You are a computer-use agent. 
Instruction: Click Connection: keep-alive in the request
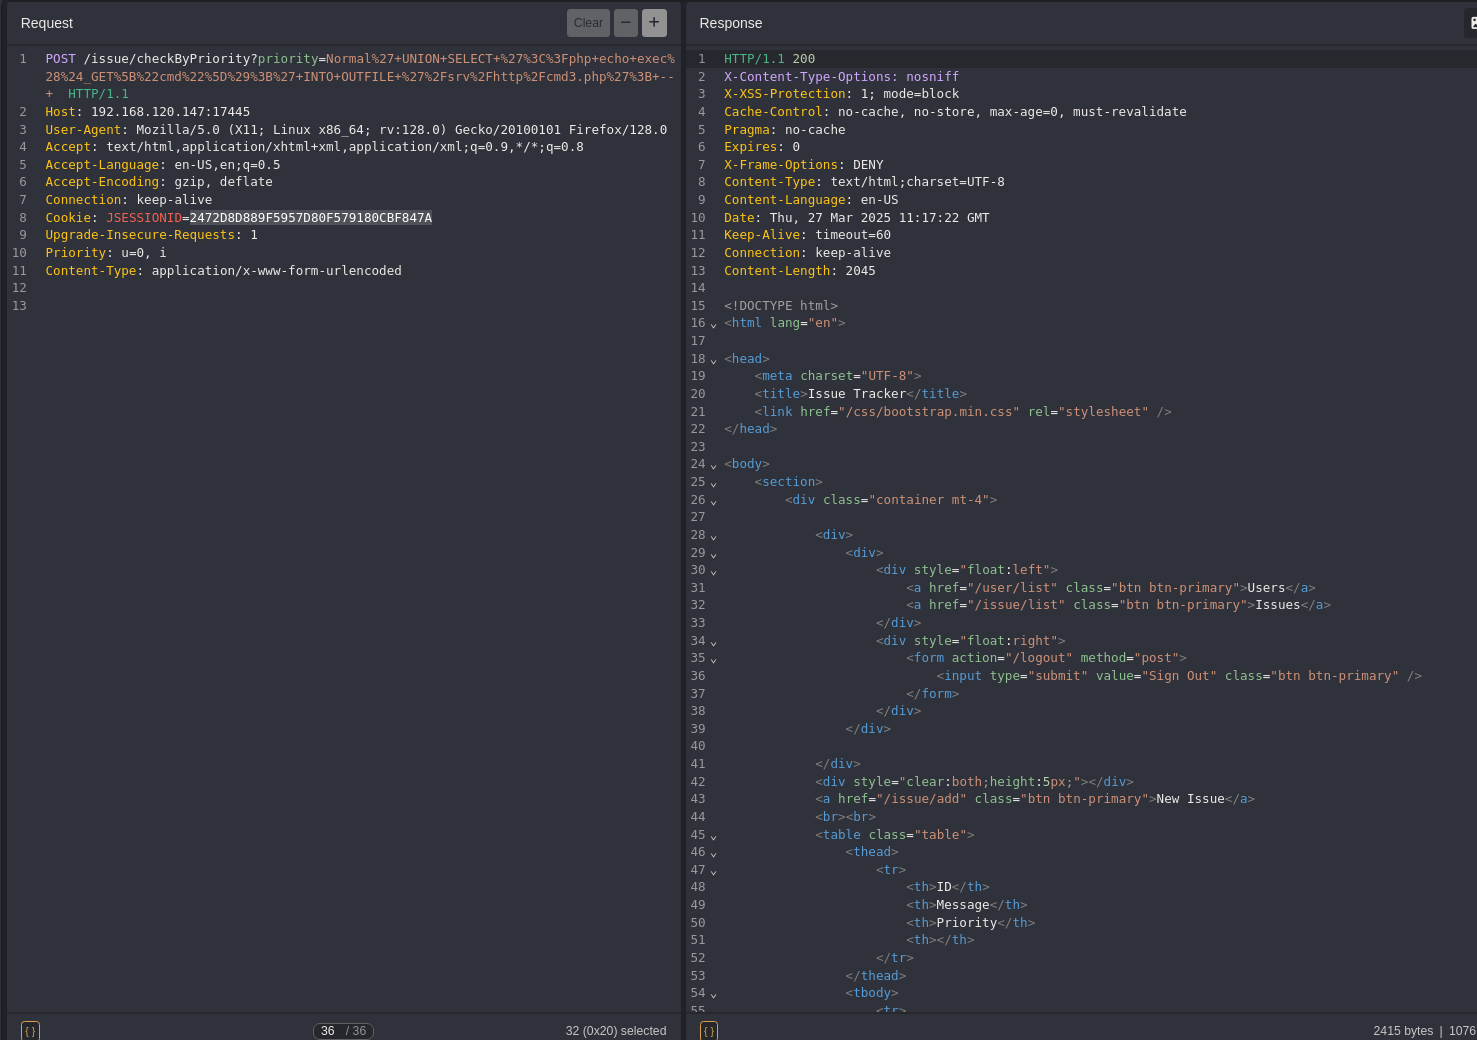pos(129,200)
